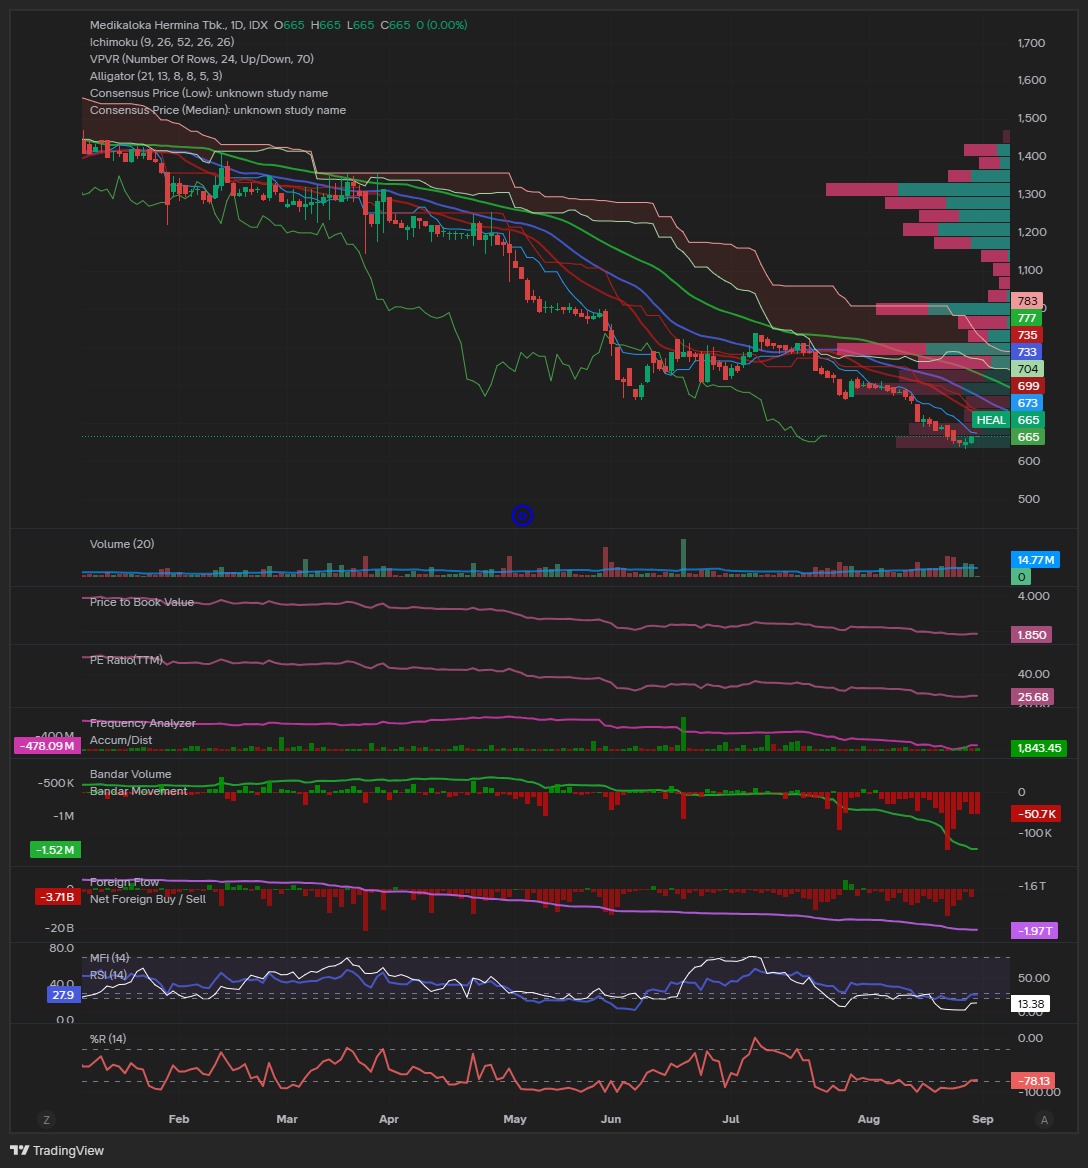Click the Jul label on time axis
The height and width of the screenshot is (1168, 1088).
[x=731, y=1119]
